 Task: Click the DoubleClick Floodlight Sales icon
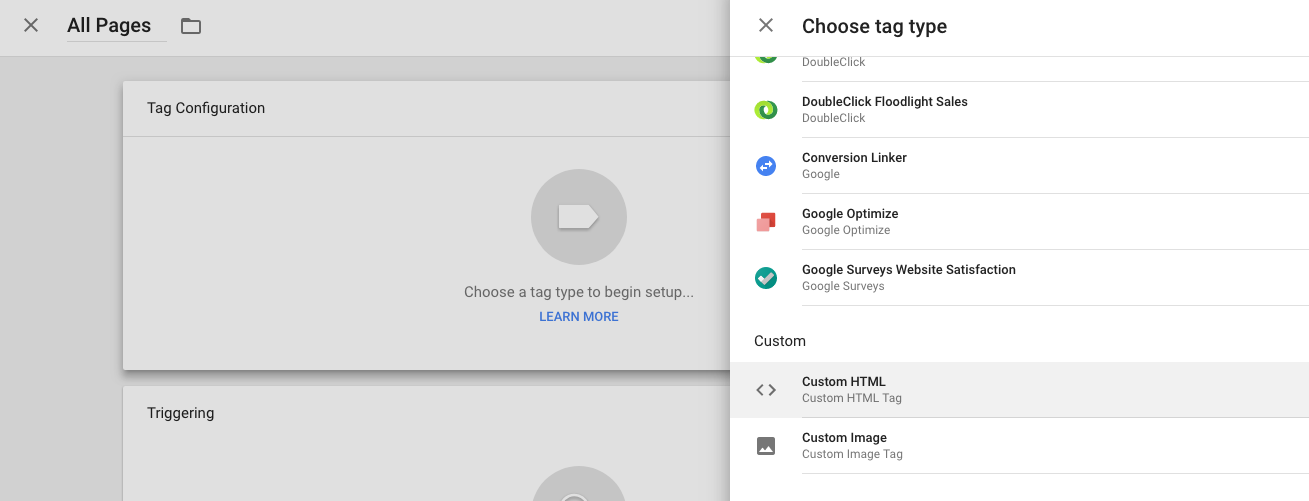(x=766, y=110)
